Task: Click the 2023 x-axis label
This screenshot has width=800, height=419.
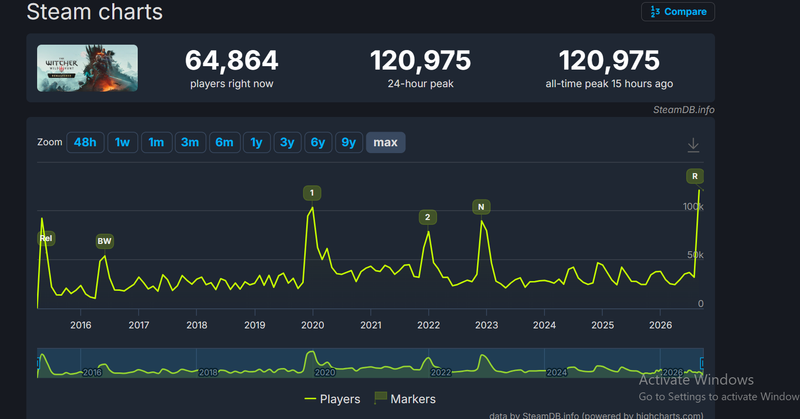Action: (x=487, y=325)
